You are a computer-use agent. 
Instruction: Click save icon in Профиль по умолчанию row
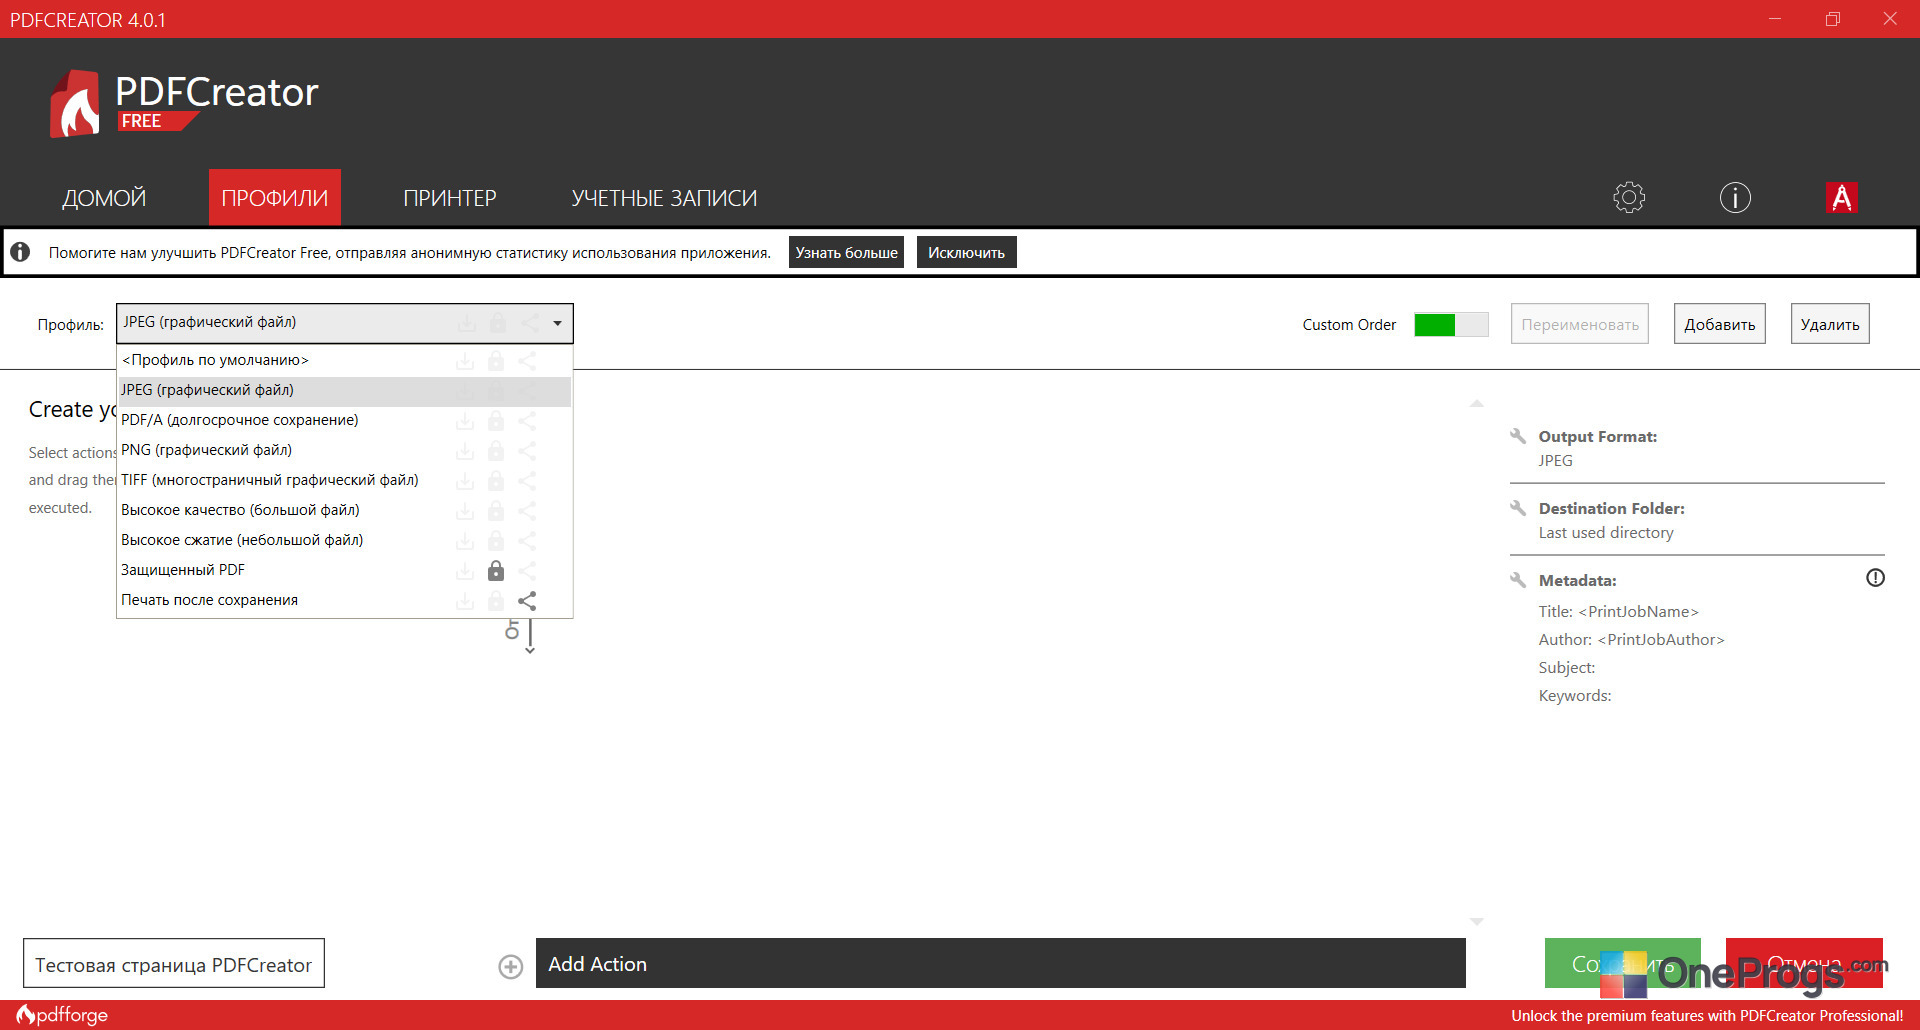pyautogui.click(x=465, y=360)
